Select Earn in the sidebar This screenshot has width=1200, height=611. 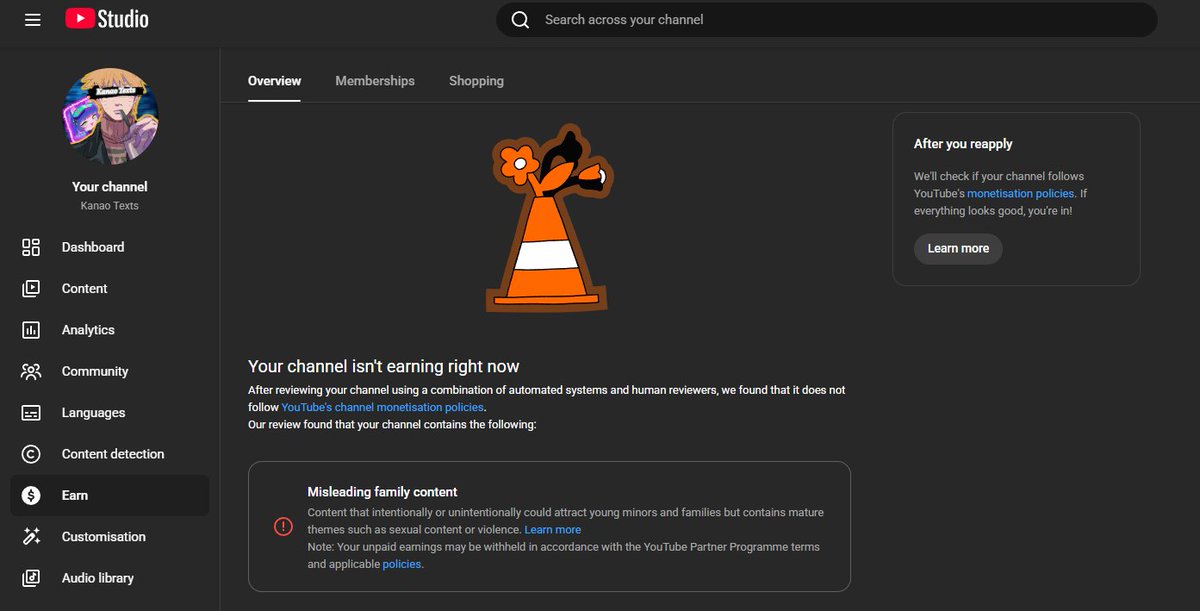tap(110, 495)
